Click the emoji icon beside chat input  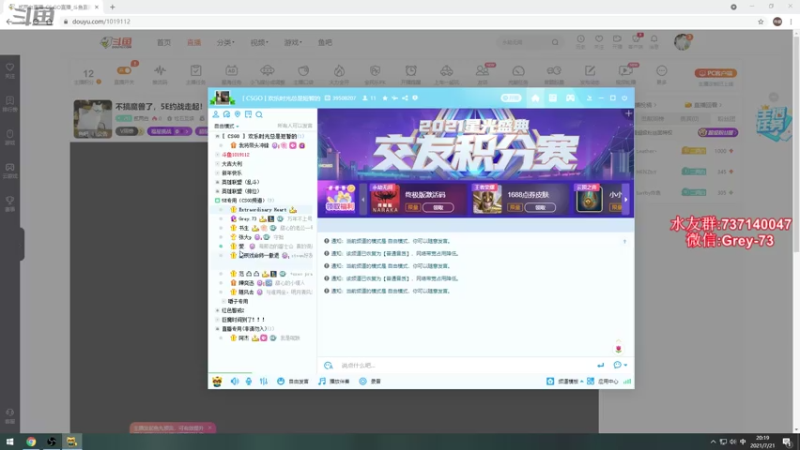(328, 365)
